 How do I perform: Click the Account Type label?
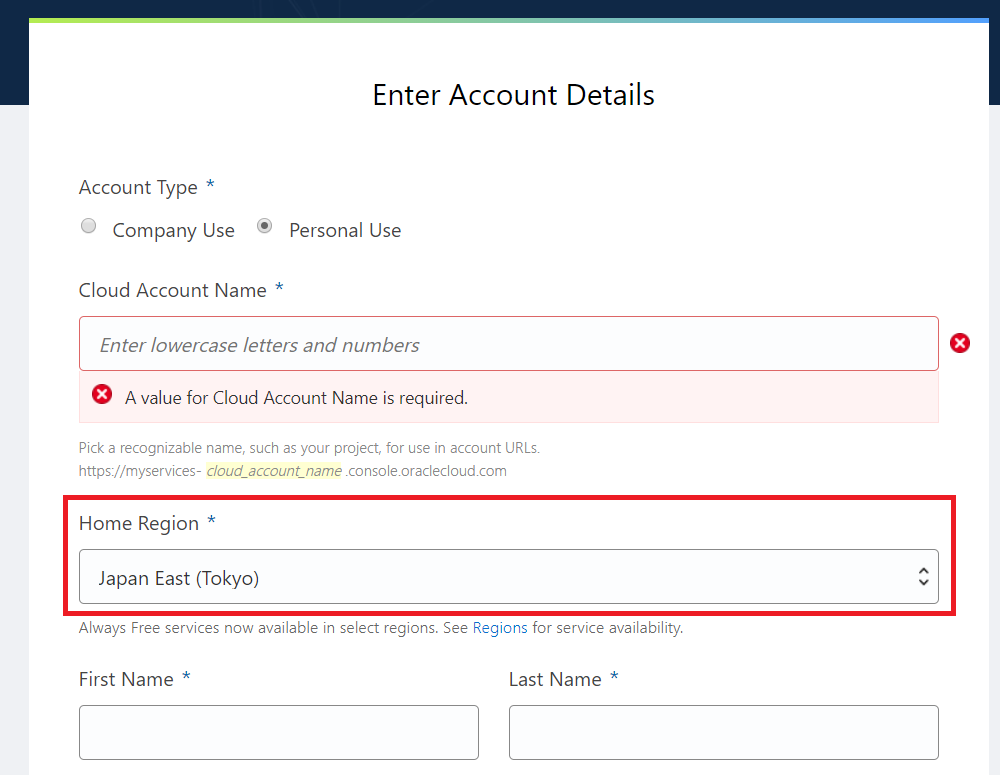(x=138, y=188)
